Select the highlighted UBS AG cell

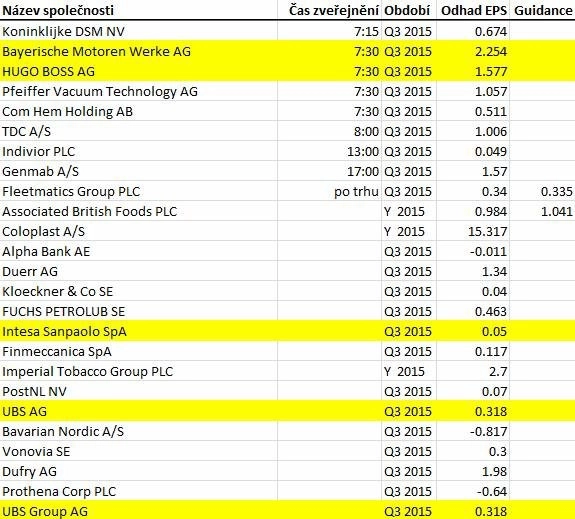tap(139, 411)
